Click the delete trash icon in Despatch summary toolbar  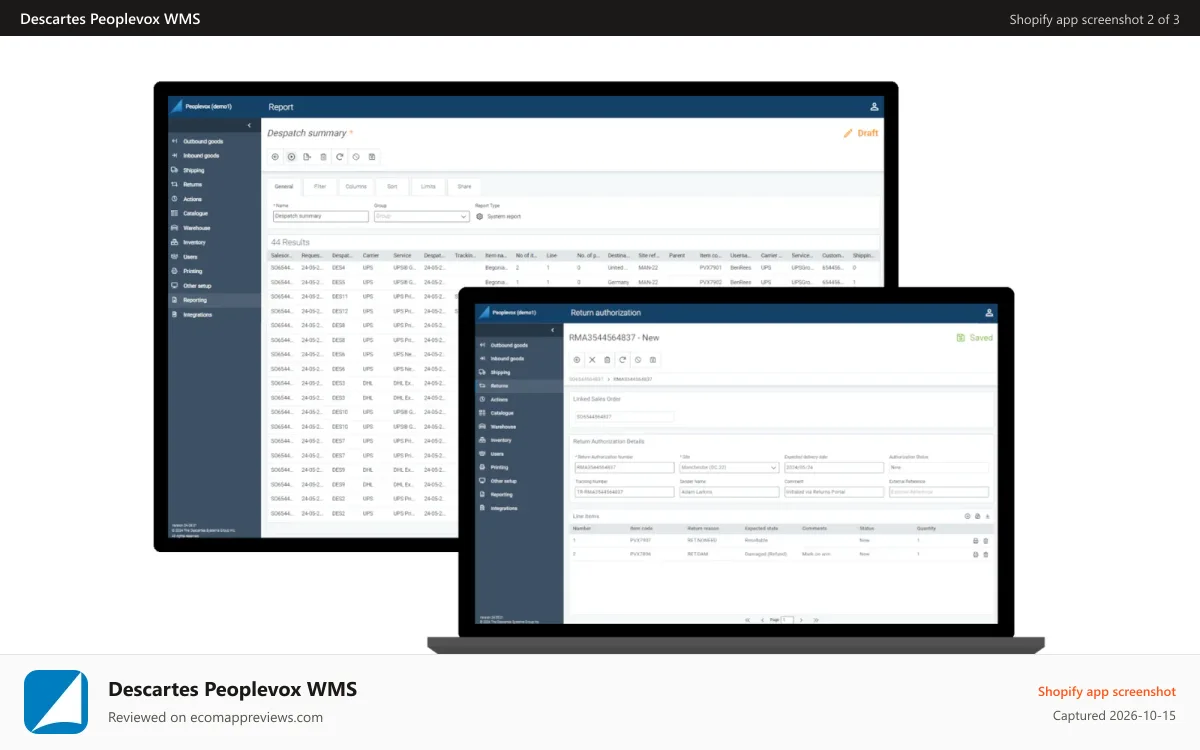point(323,157)
